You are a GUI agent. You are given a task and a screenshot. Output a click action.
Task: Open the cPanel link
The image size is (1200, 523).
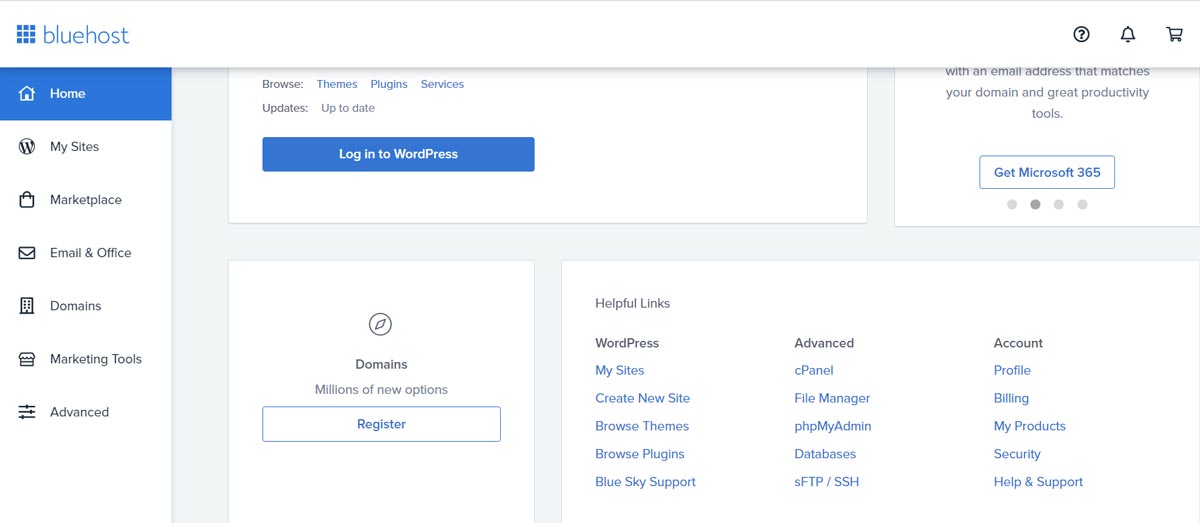(x=815, y=370)
